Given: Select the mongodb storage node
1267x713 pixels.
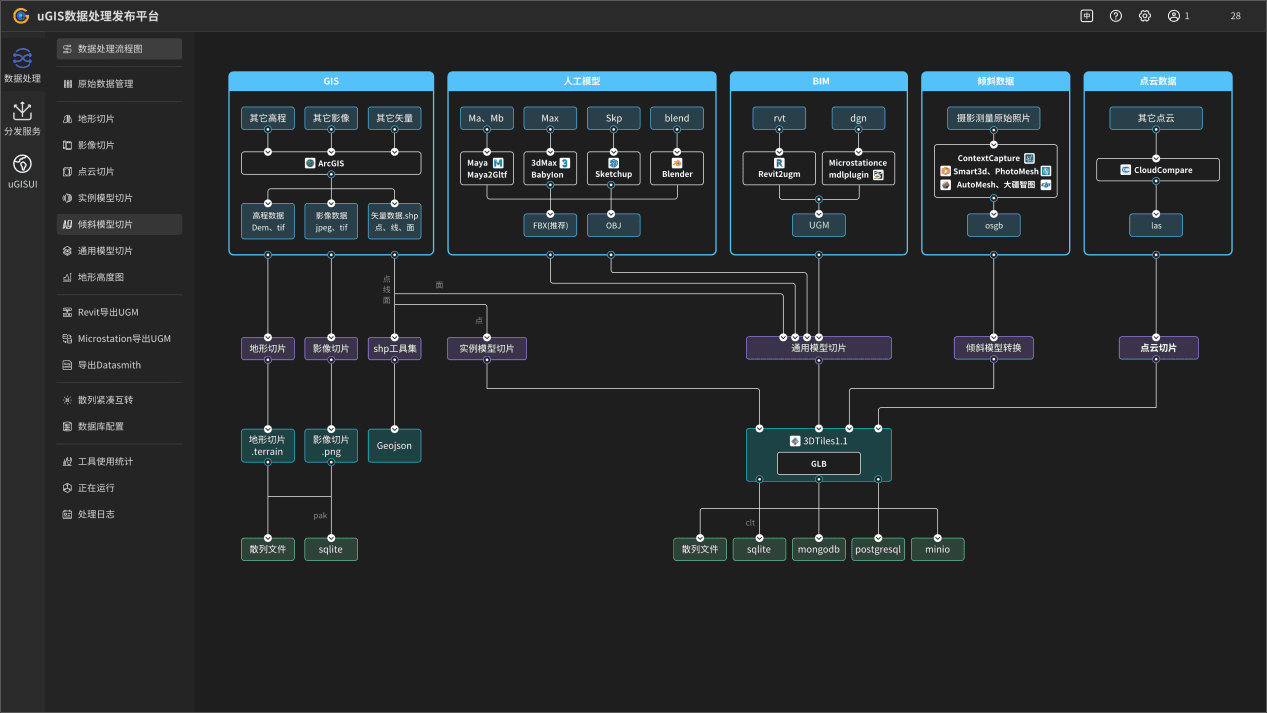Looking at the screenshot, I should click(x=819, y=549).
